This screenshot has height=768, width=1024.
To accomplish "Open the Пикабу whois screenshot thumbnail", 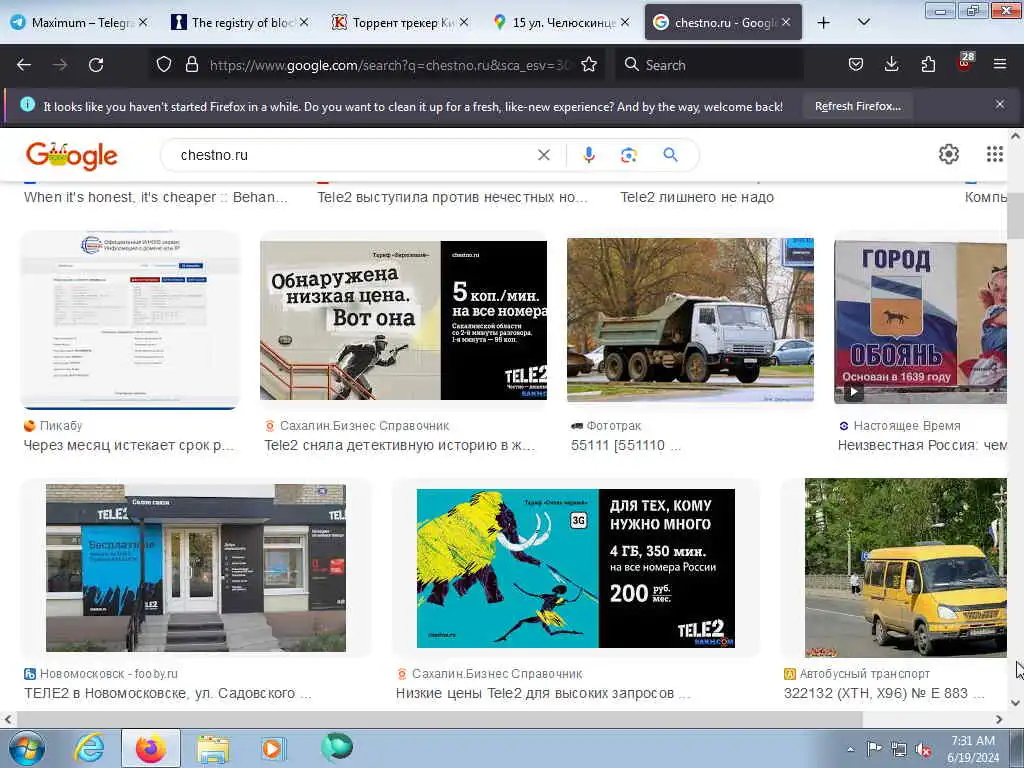I will [131, 320].
